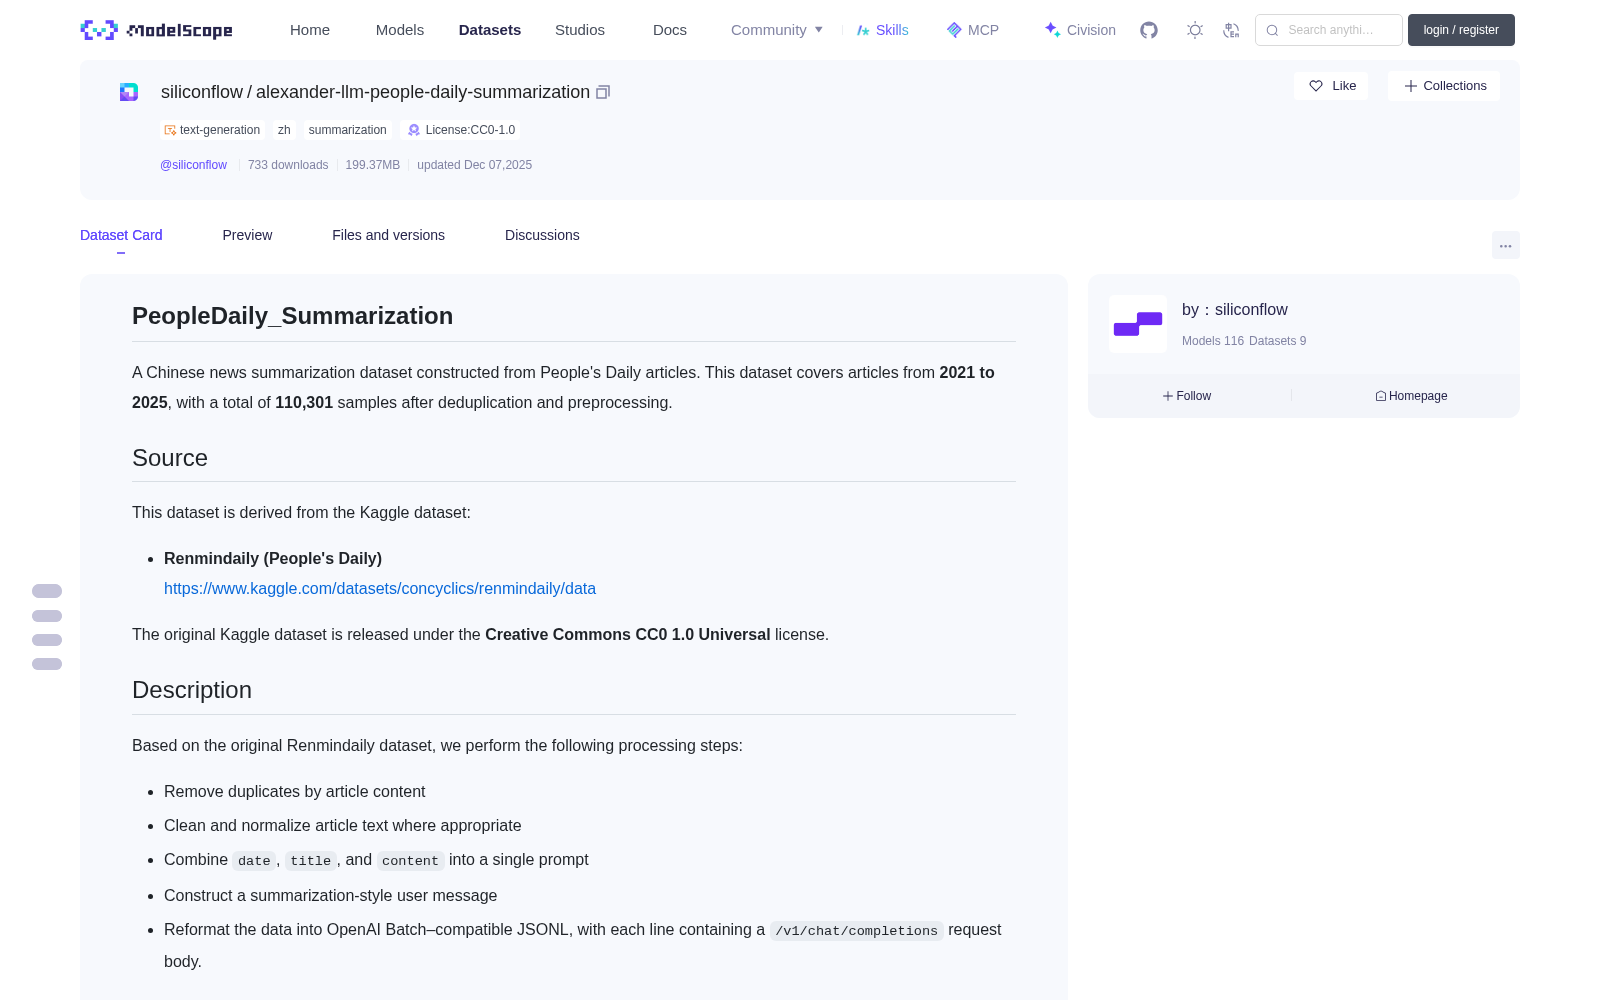Open the Files and versions tab
The width and height of the screenshot is (1600, 1000).
pyautogui.click(x=388, y=235)
